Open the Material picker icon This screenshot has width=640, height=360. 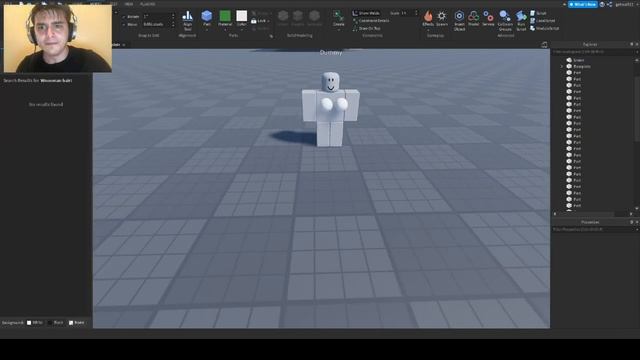225,16
